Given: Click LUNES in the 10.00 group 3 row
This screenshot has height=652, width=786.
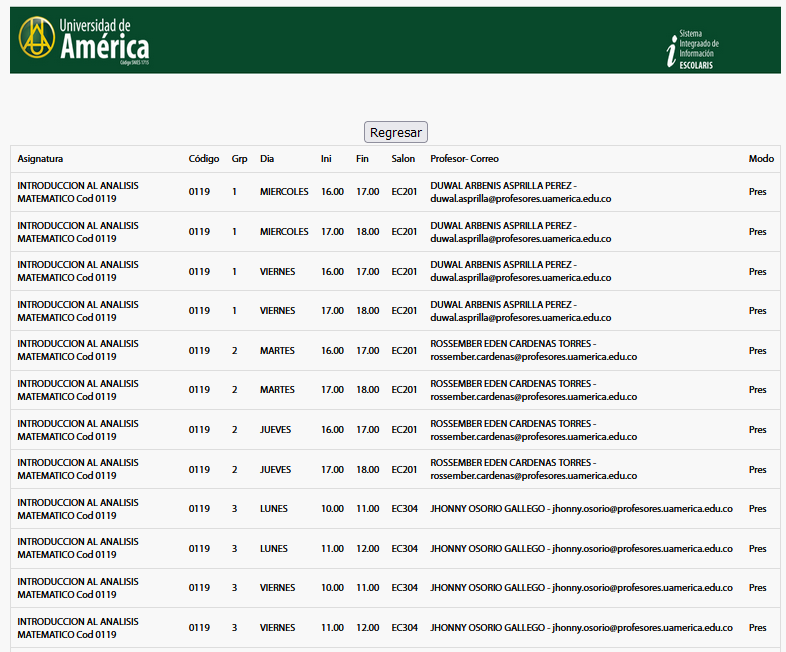Looking at the screenshot, I should [274, 509].
